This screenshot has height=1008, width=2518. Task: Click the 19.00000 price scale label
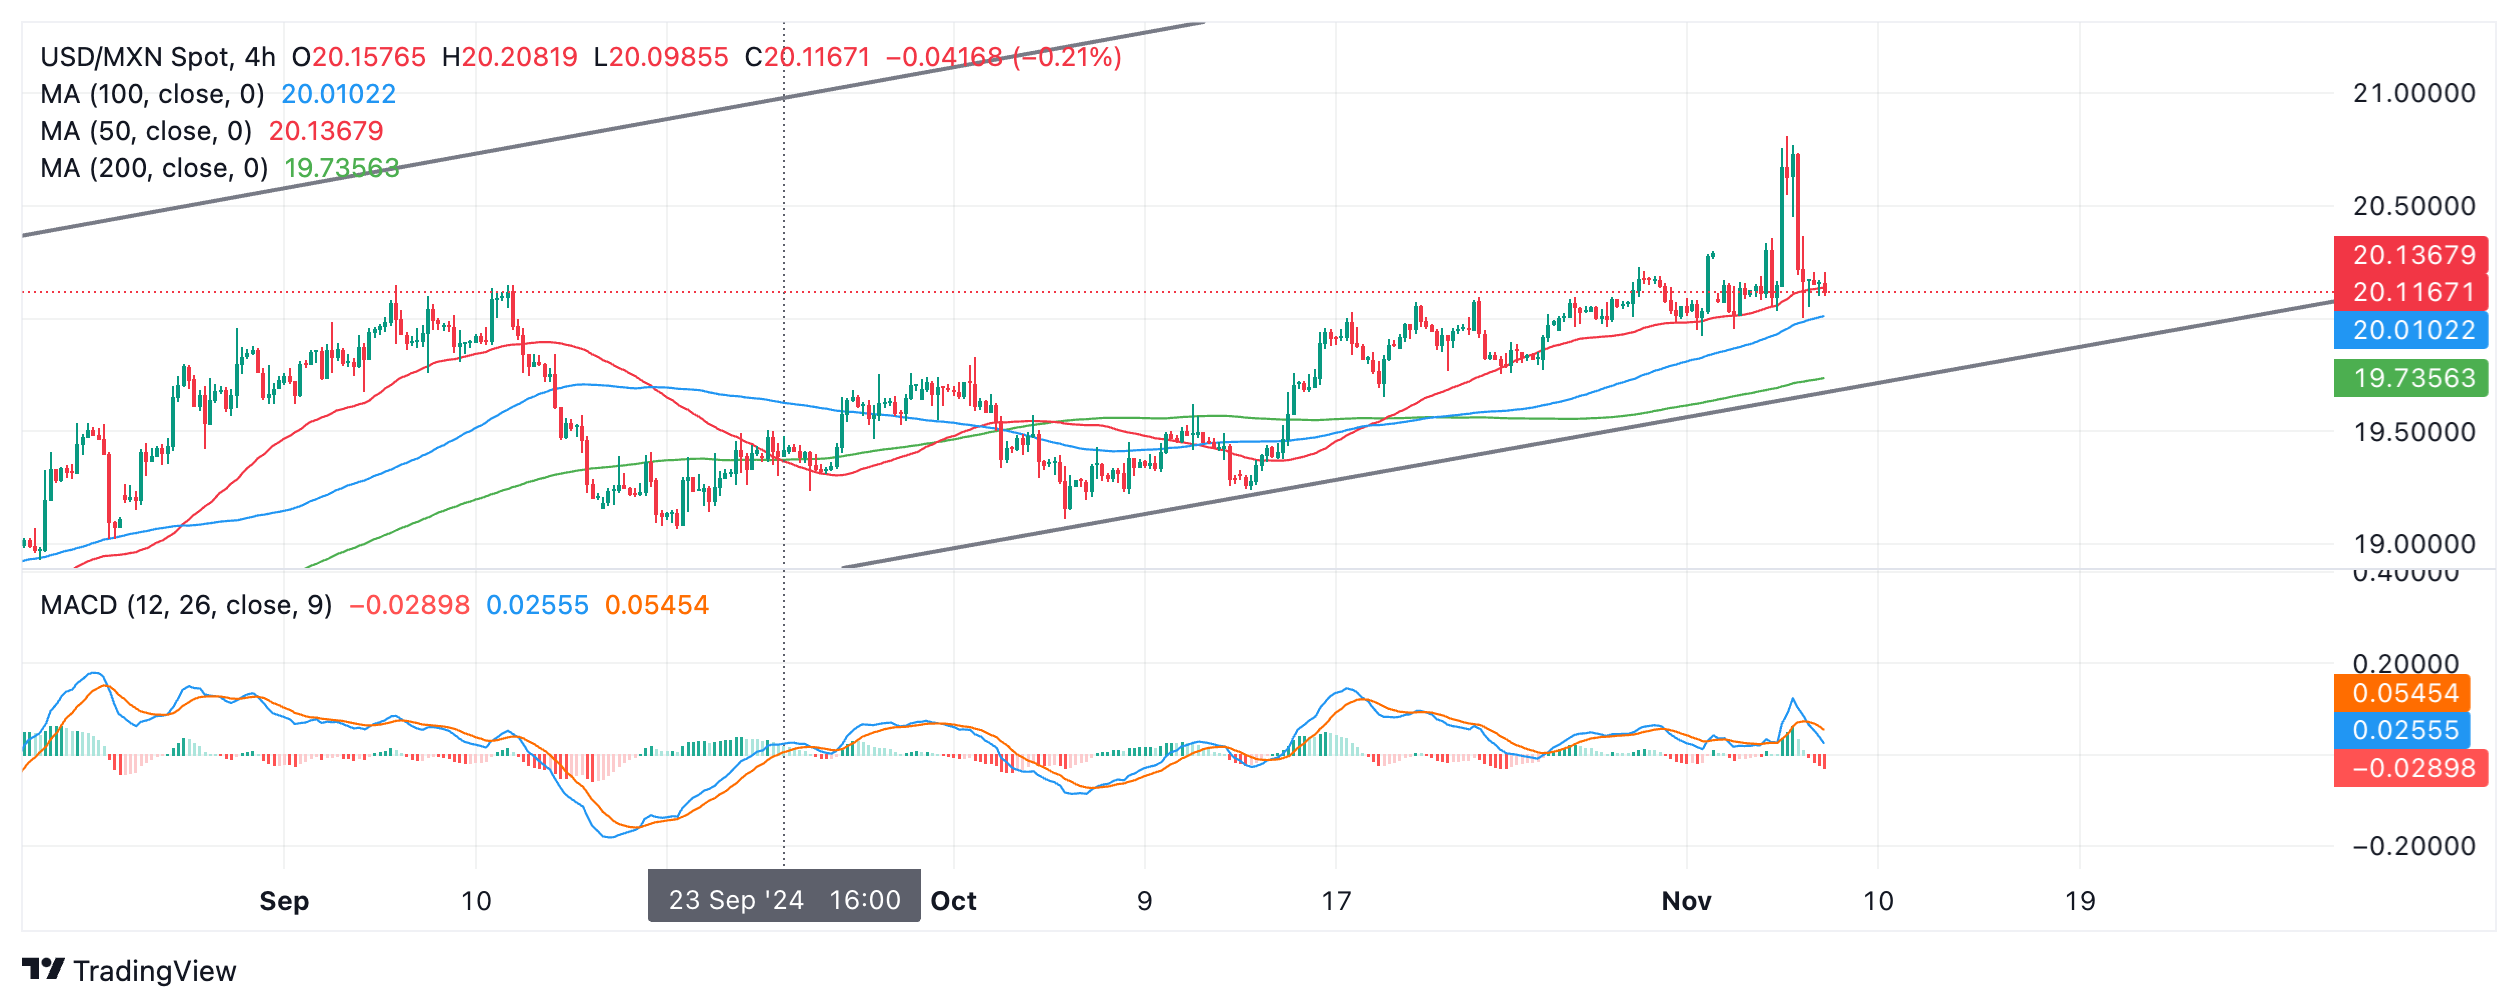(2413, 544)
